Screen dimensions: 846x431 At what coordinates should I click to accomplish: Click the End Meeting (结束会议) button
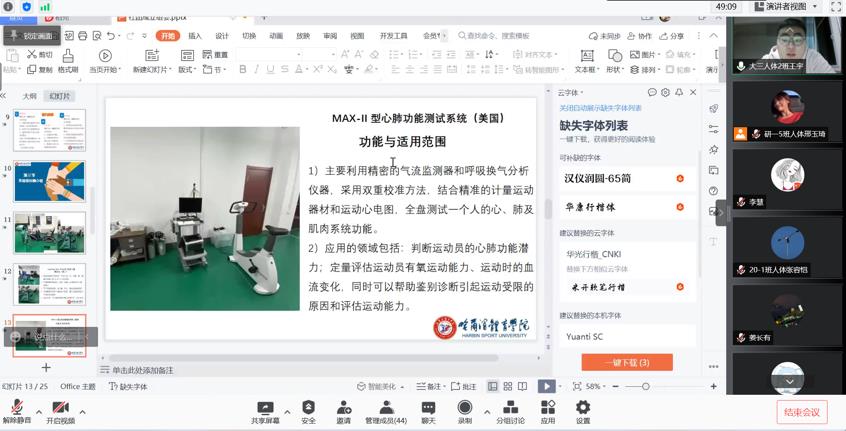801,411
